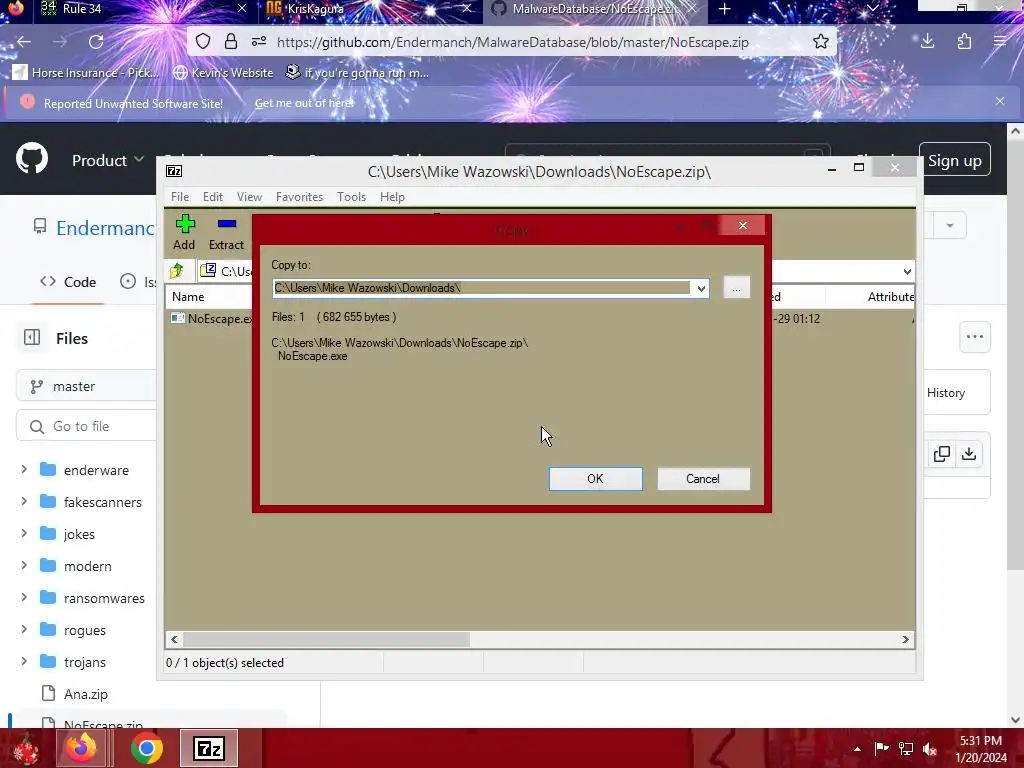
Task: Expand the ransomwares folder
Action: click(24, 598)
